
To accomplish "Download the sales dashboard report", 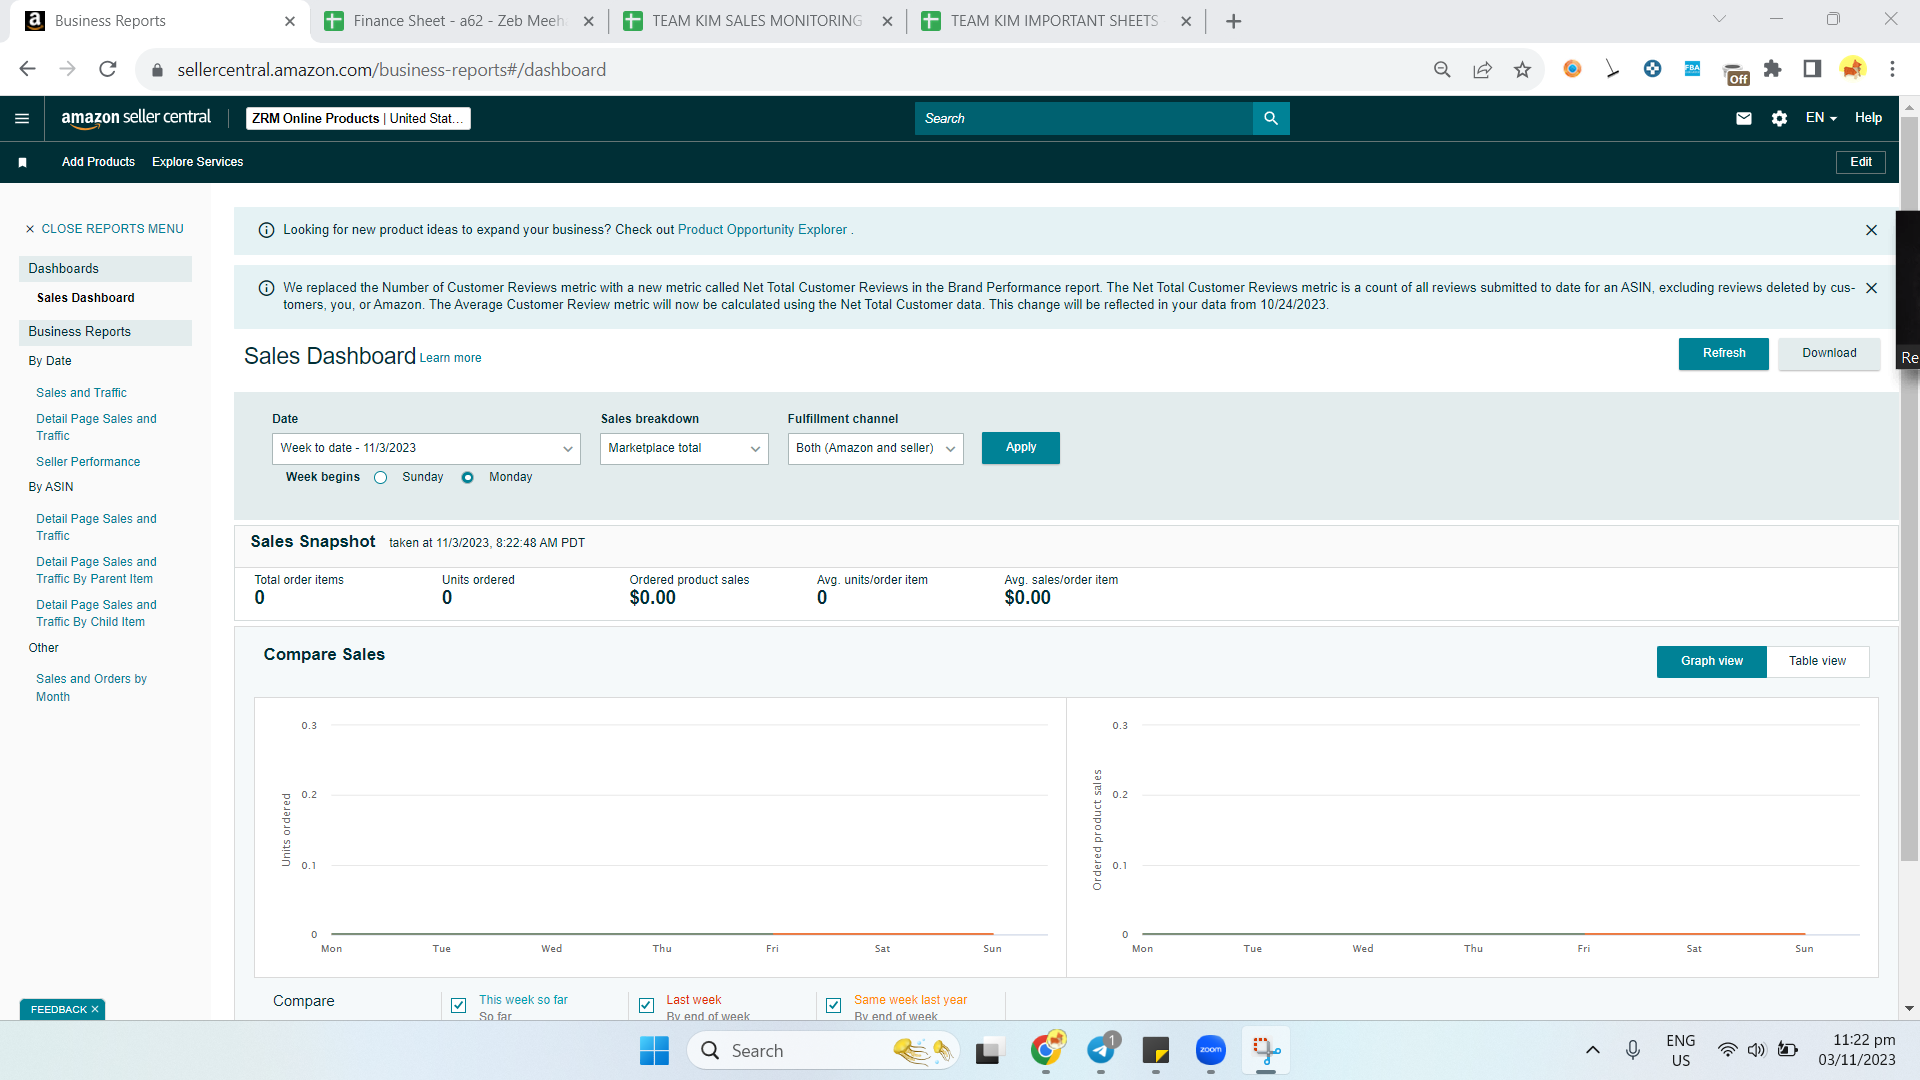I will click(x=1829, y=354).
